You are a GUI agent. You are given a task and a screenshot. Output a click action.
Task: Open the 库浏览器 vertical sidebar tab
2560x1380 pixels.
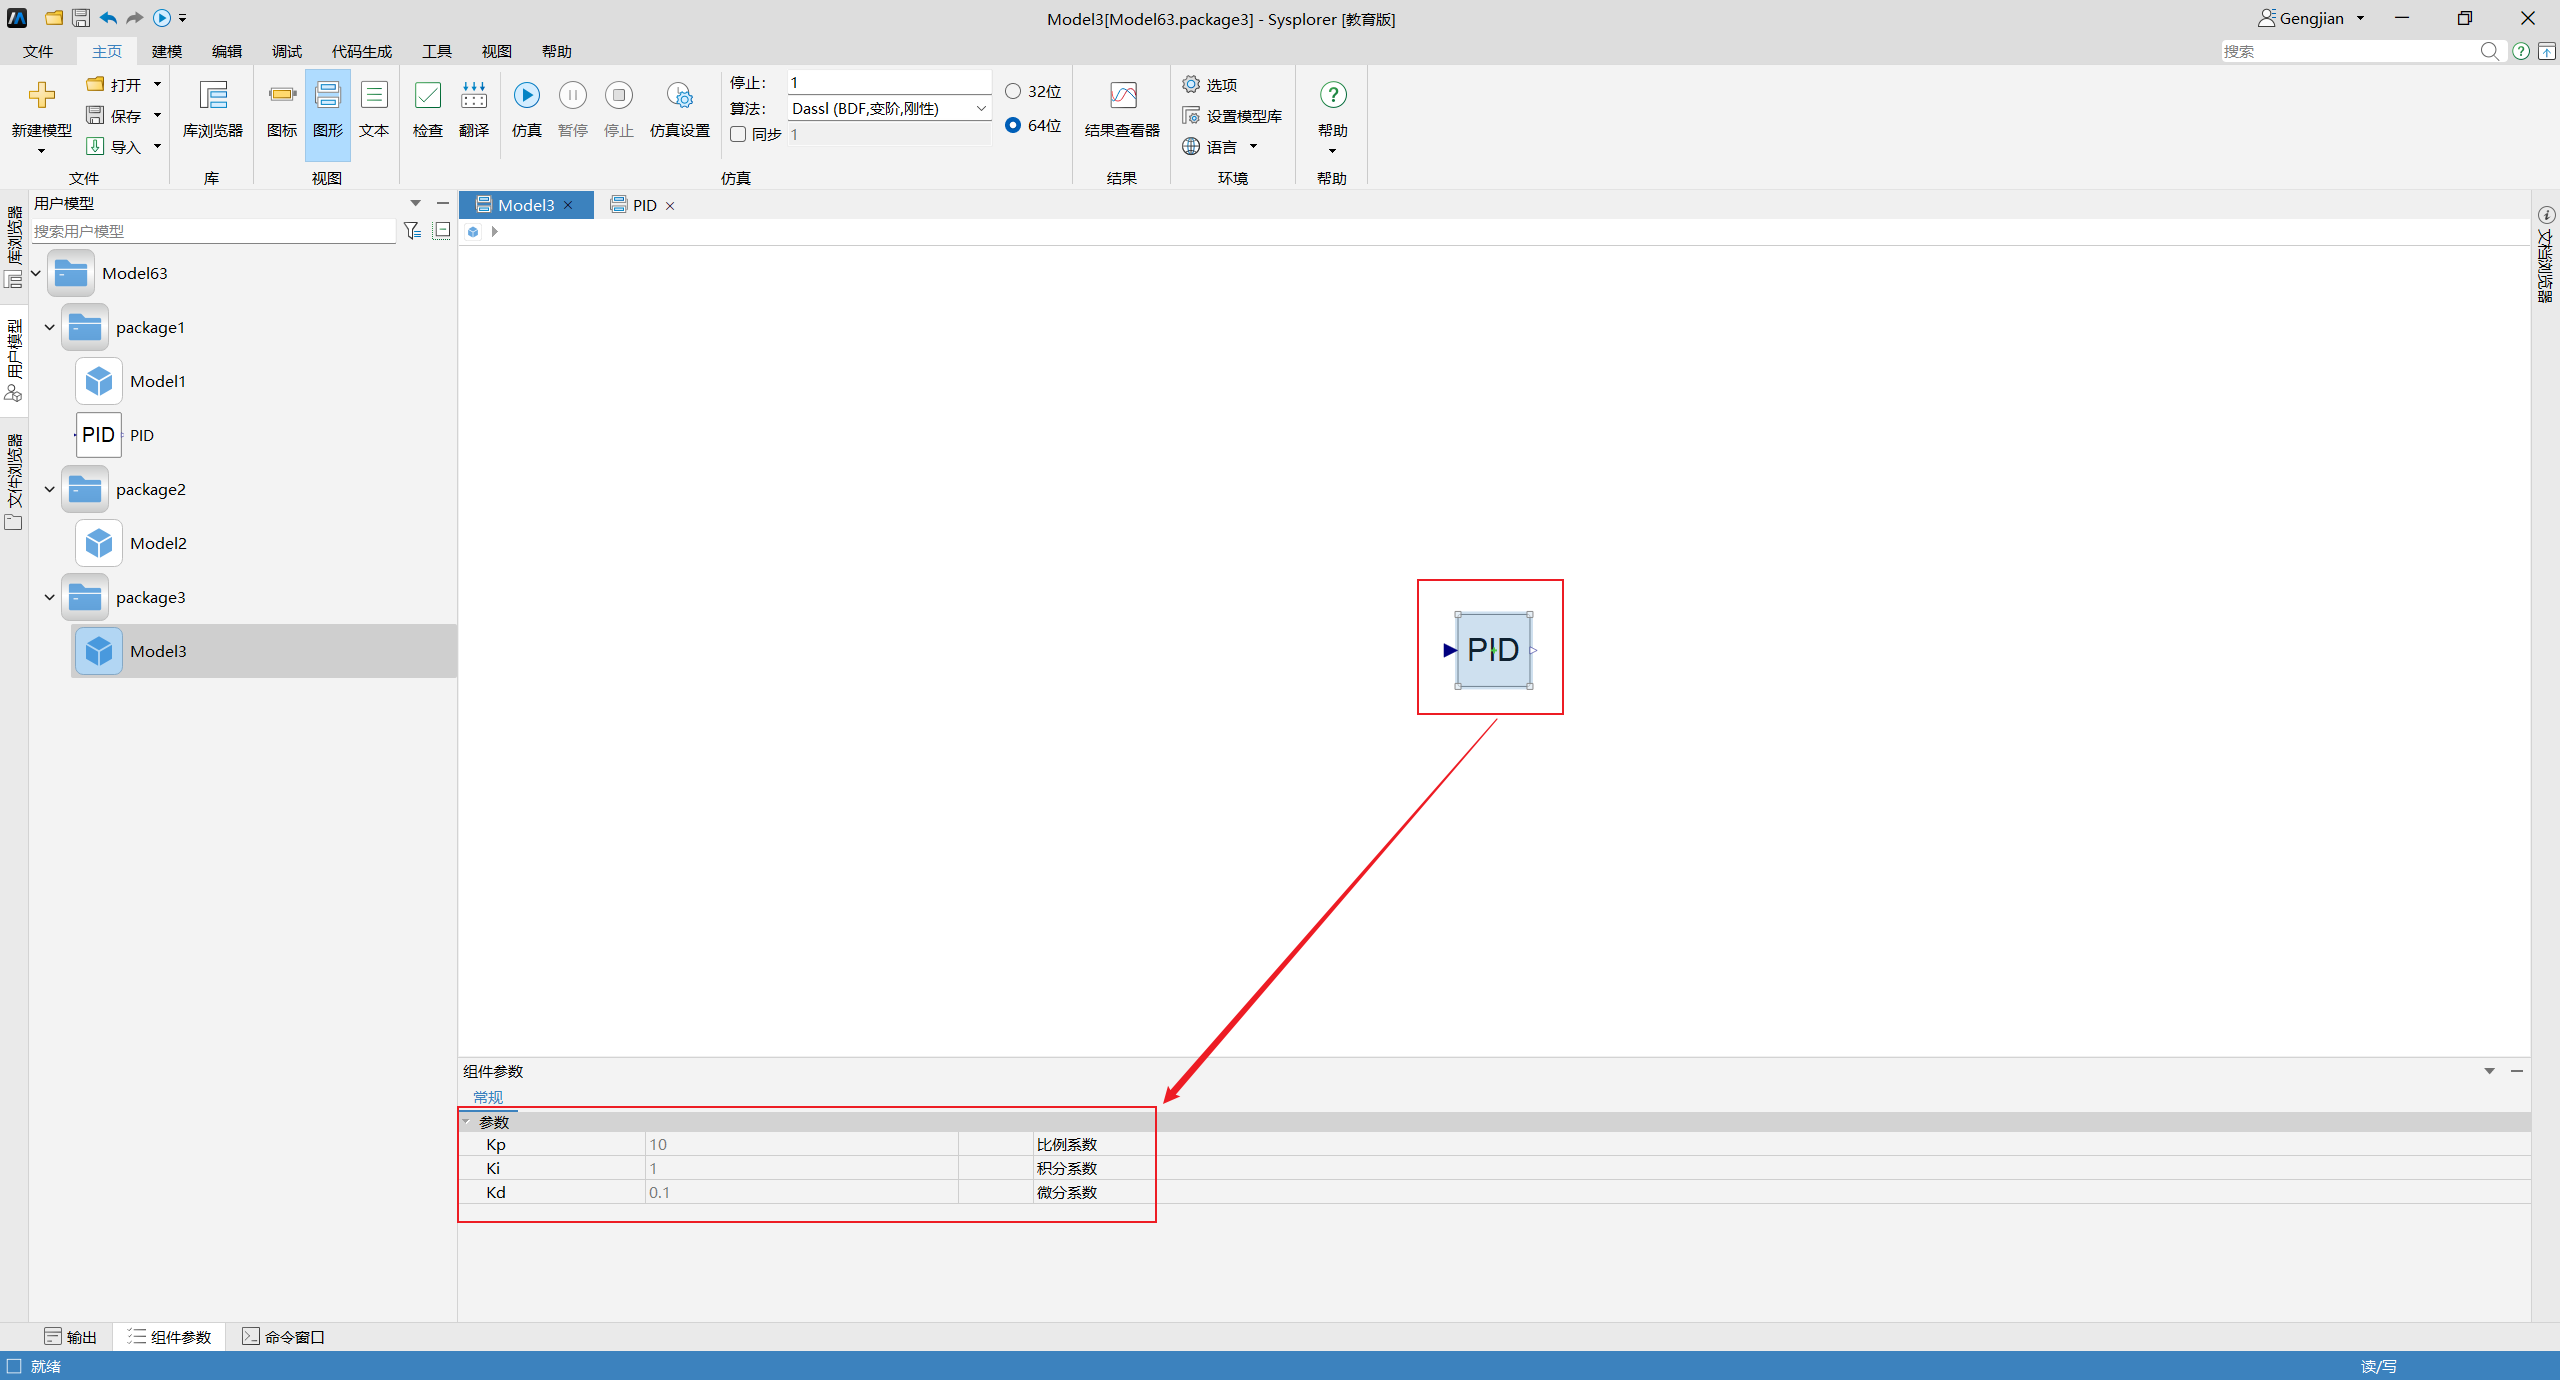pos(14,246)
